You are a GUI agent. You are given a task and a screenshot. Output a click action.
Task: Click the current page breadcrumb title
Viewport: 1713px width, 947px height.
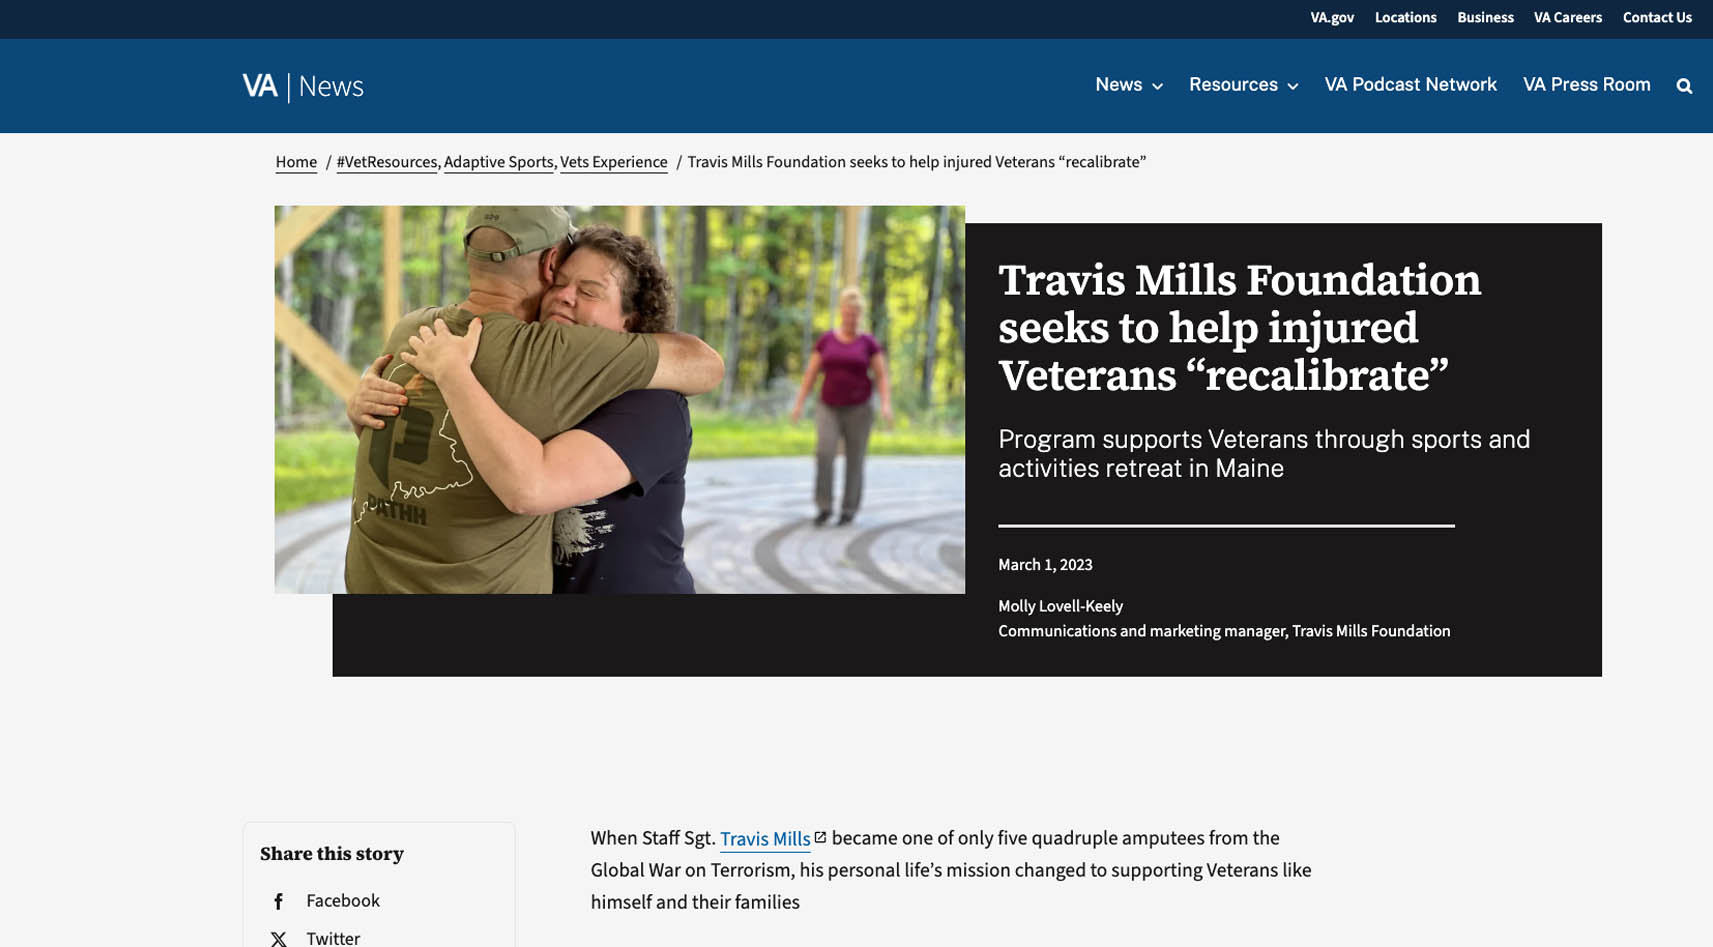pos(916,162)
